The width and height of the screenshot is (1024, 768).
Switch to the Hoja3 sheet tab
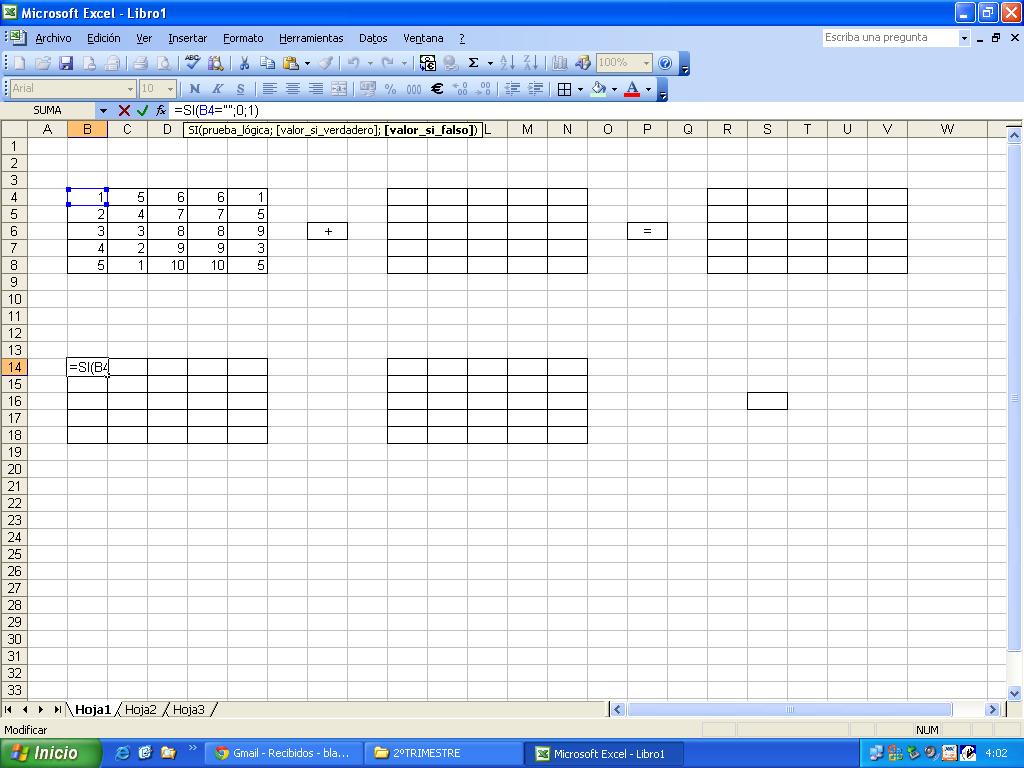pyautogui.click(x=189, y=709)
